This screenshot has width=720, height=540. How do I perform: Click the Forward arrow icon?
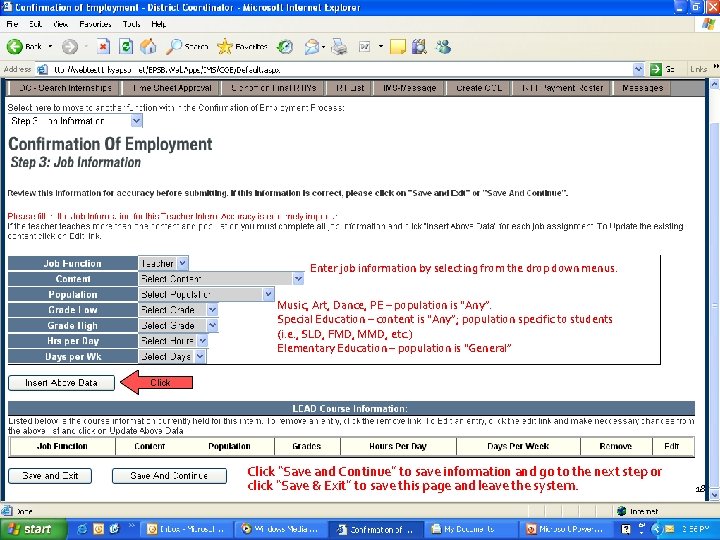pyautogui.click(x=70, y=46)
